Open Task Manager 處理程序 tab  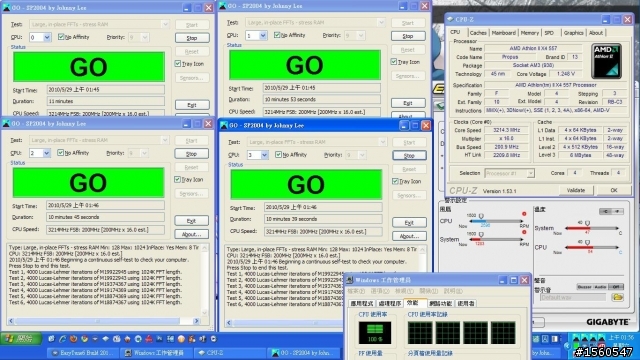coord(389,304)
